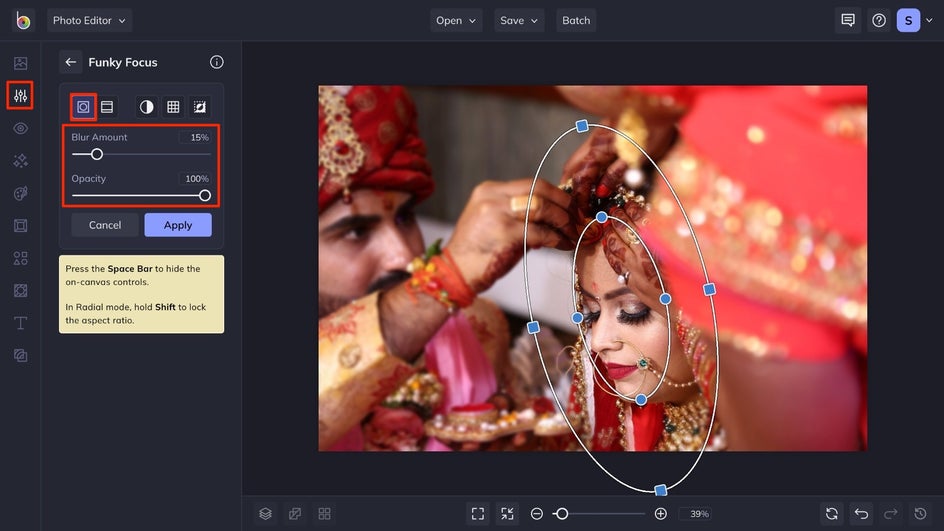944x531 pixels.
Task: Click the bottom handle of outer ellipse
Action: pos(660,490)
